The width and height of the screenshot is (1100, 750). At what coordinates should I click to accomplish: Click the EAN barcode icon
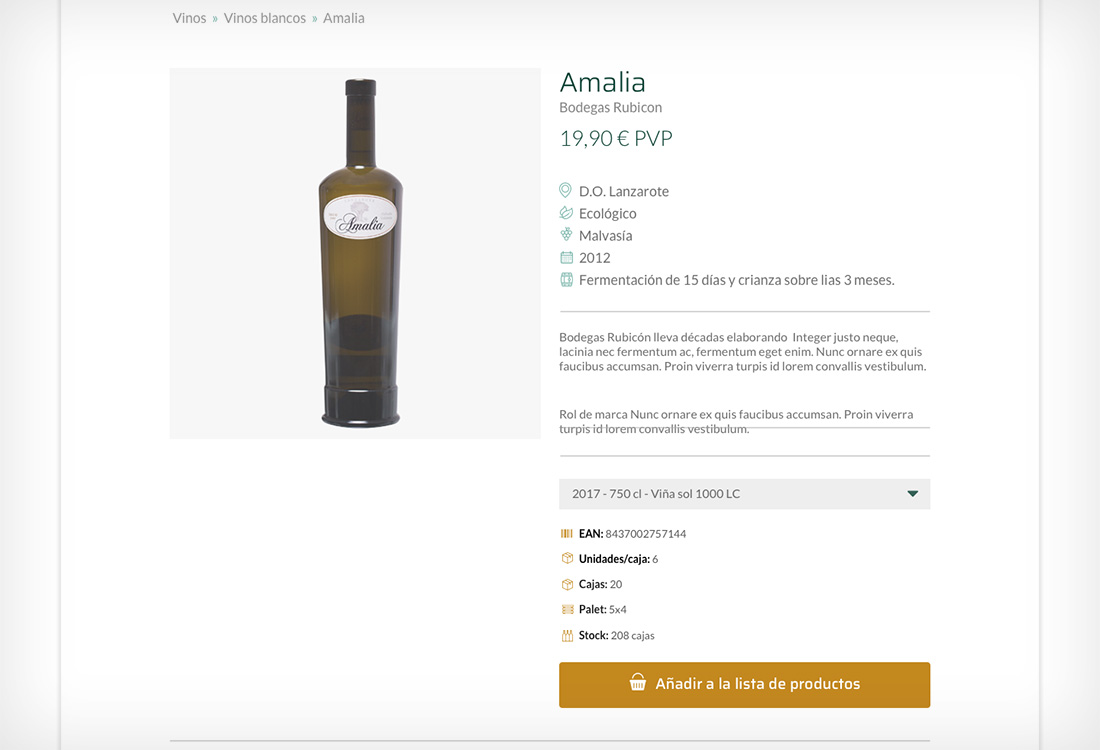[x=567, y=533]
